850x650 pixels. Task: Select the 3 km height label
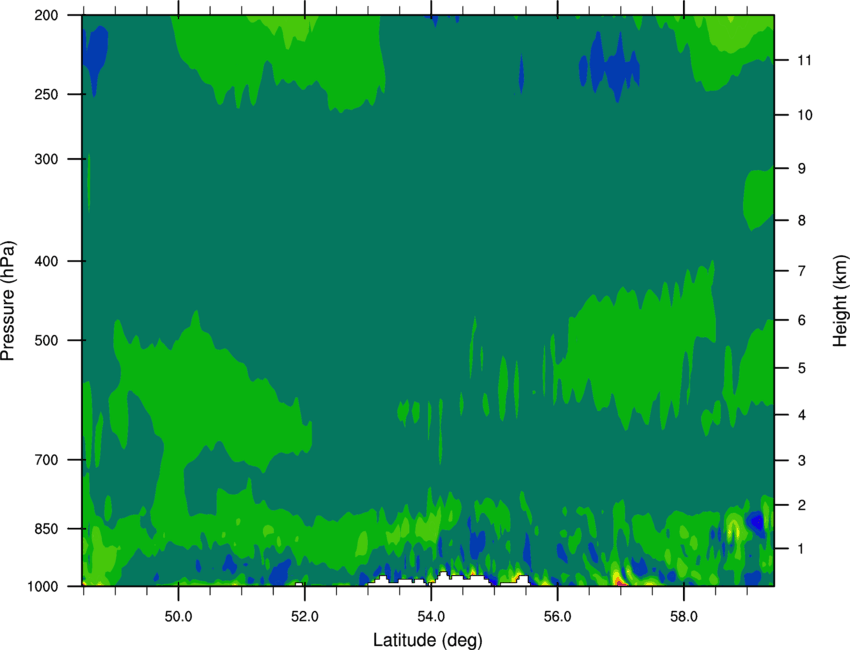tap(802, 461)
